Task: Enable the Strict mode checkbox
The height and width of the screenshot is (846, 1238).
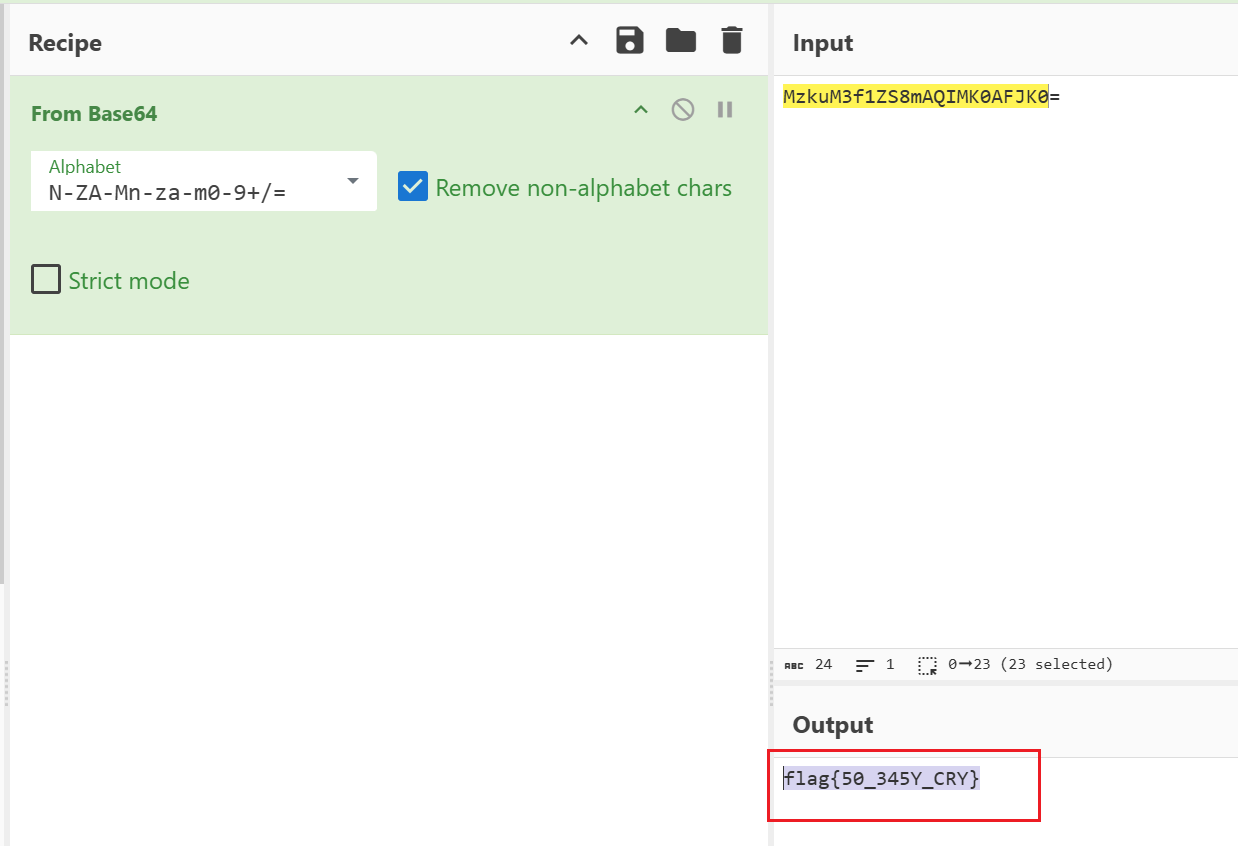Action: (x=46, y=280)
